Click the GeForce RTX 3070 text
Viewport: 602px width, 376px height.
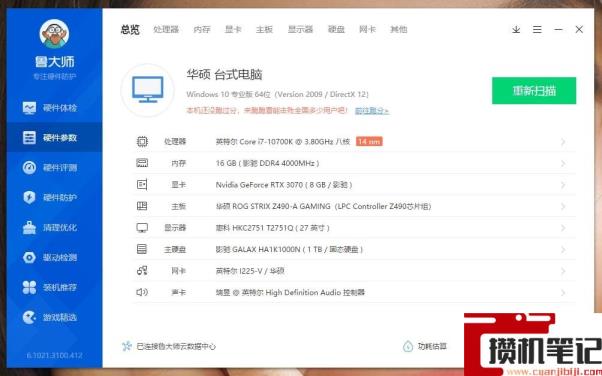284,185
